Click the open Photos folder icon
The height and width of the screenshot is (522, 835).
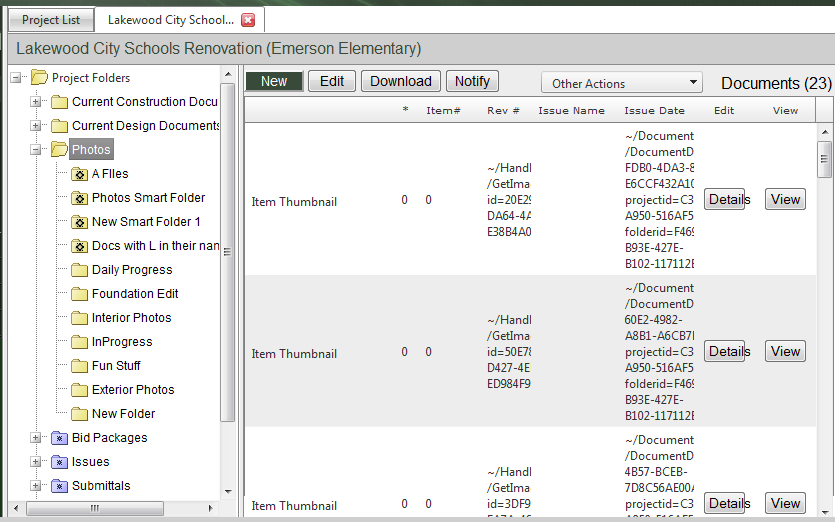point(59,150)
